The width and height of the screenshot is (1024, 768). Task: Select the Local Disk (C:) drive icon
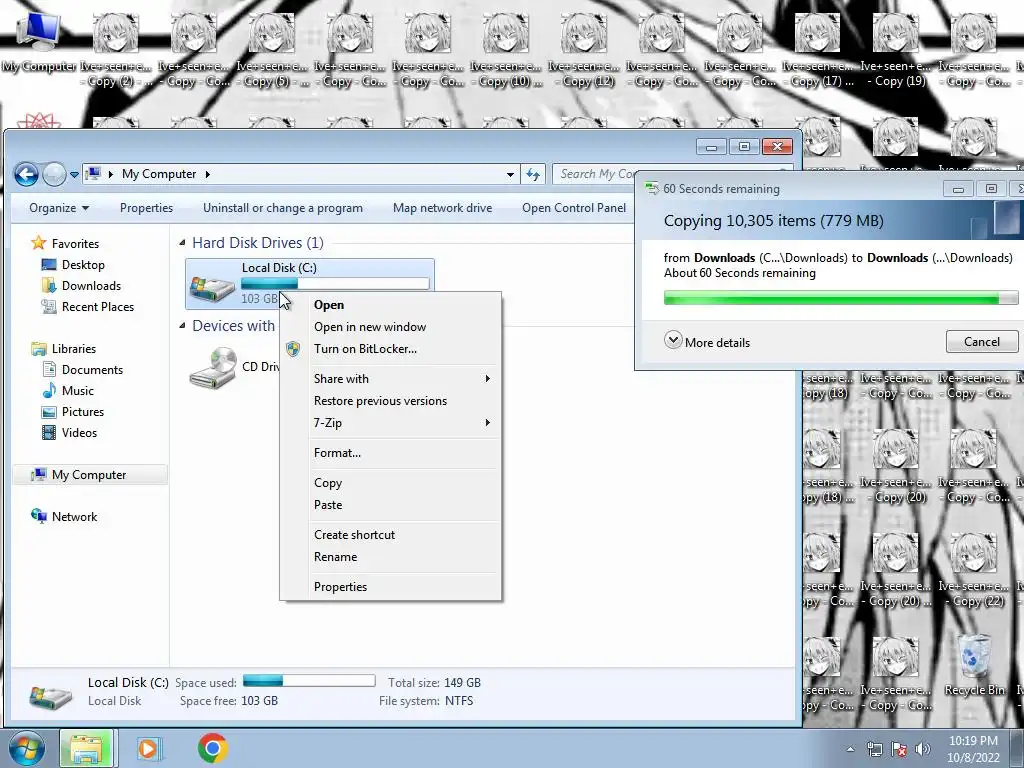point(212,288)
